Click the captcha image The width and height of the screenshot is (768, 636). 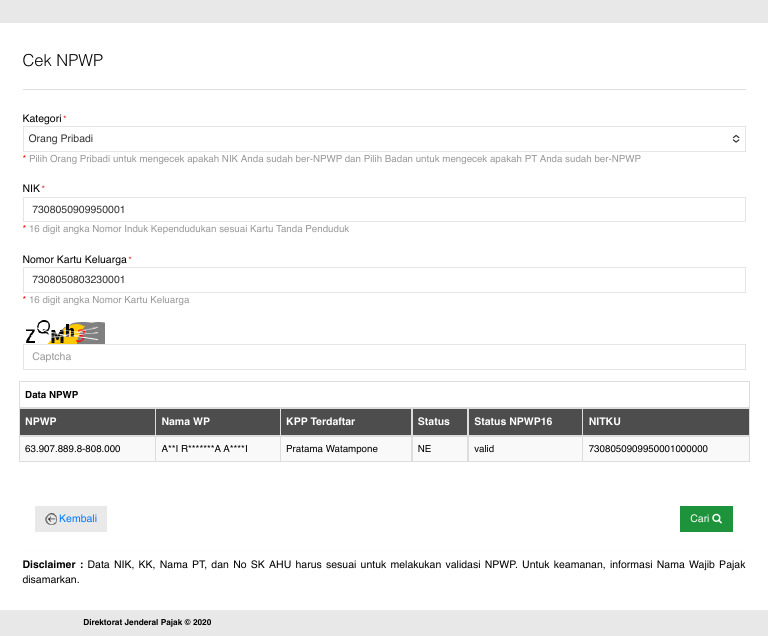pyautogui.click(x=64, y=332)
